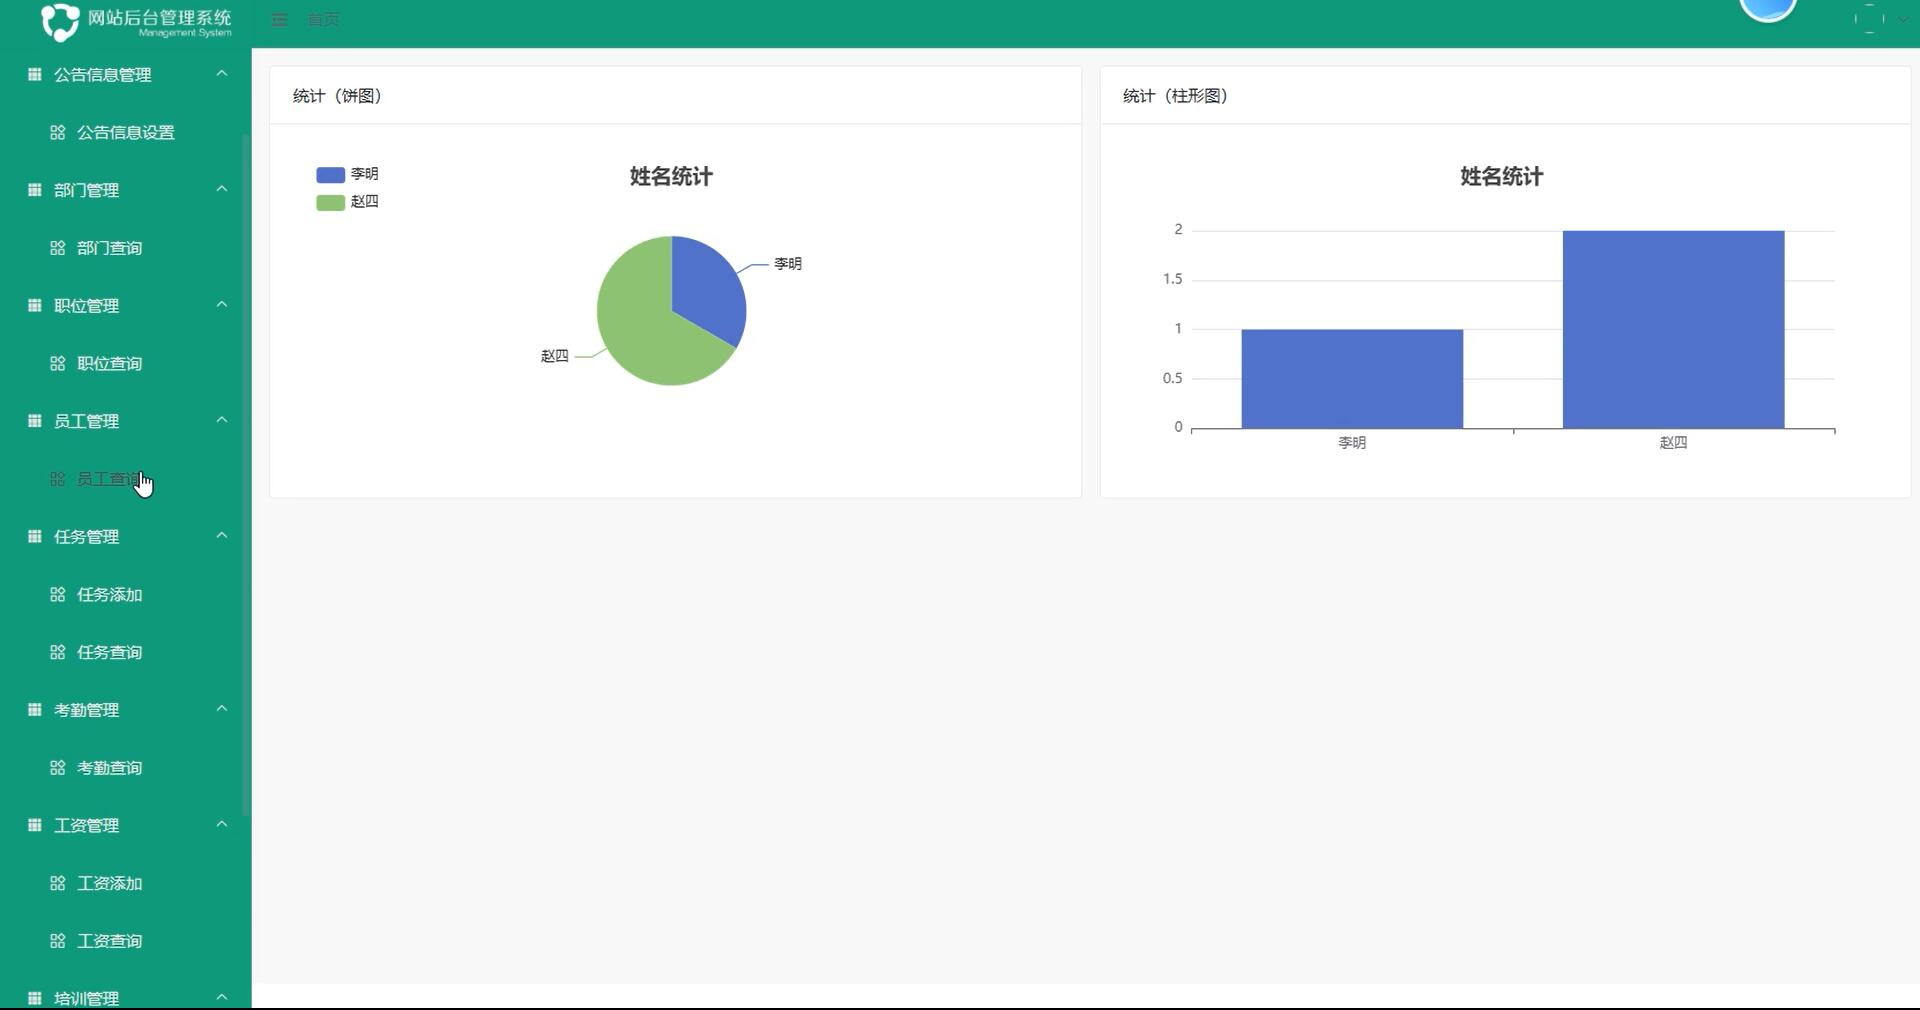
Task: Click the blue 李明 pie slice
Action: (x=708, y=290)
